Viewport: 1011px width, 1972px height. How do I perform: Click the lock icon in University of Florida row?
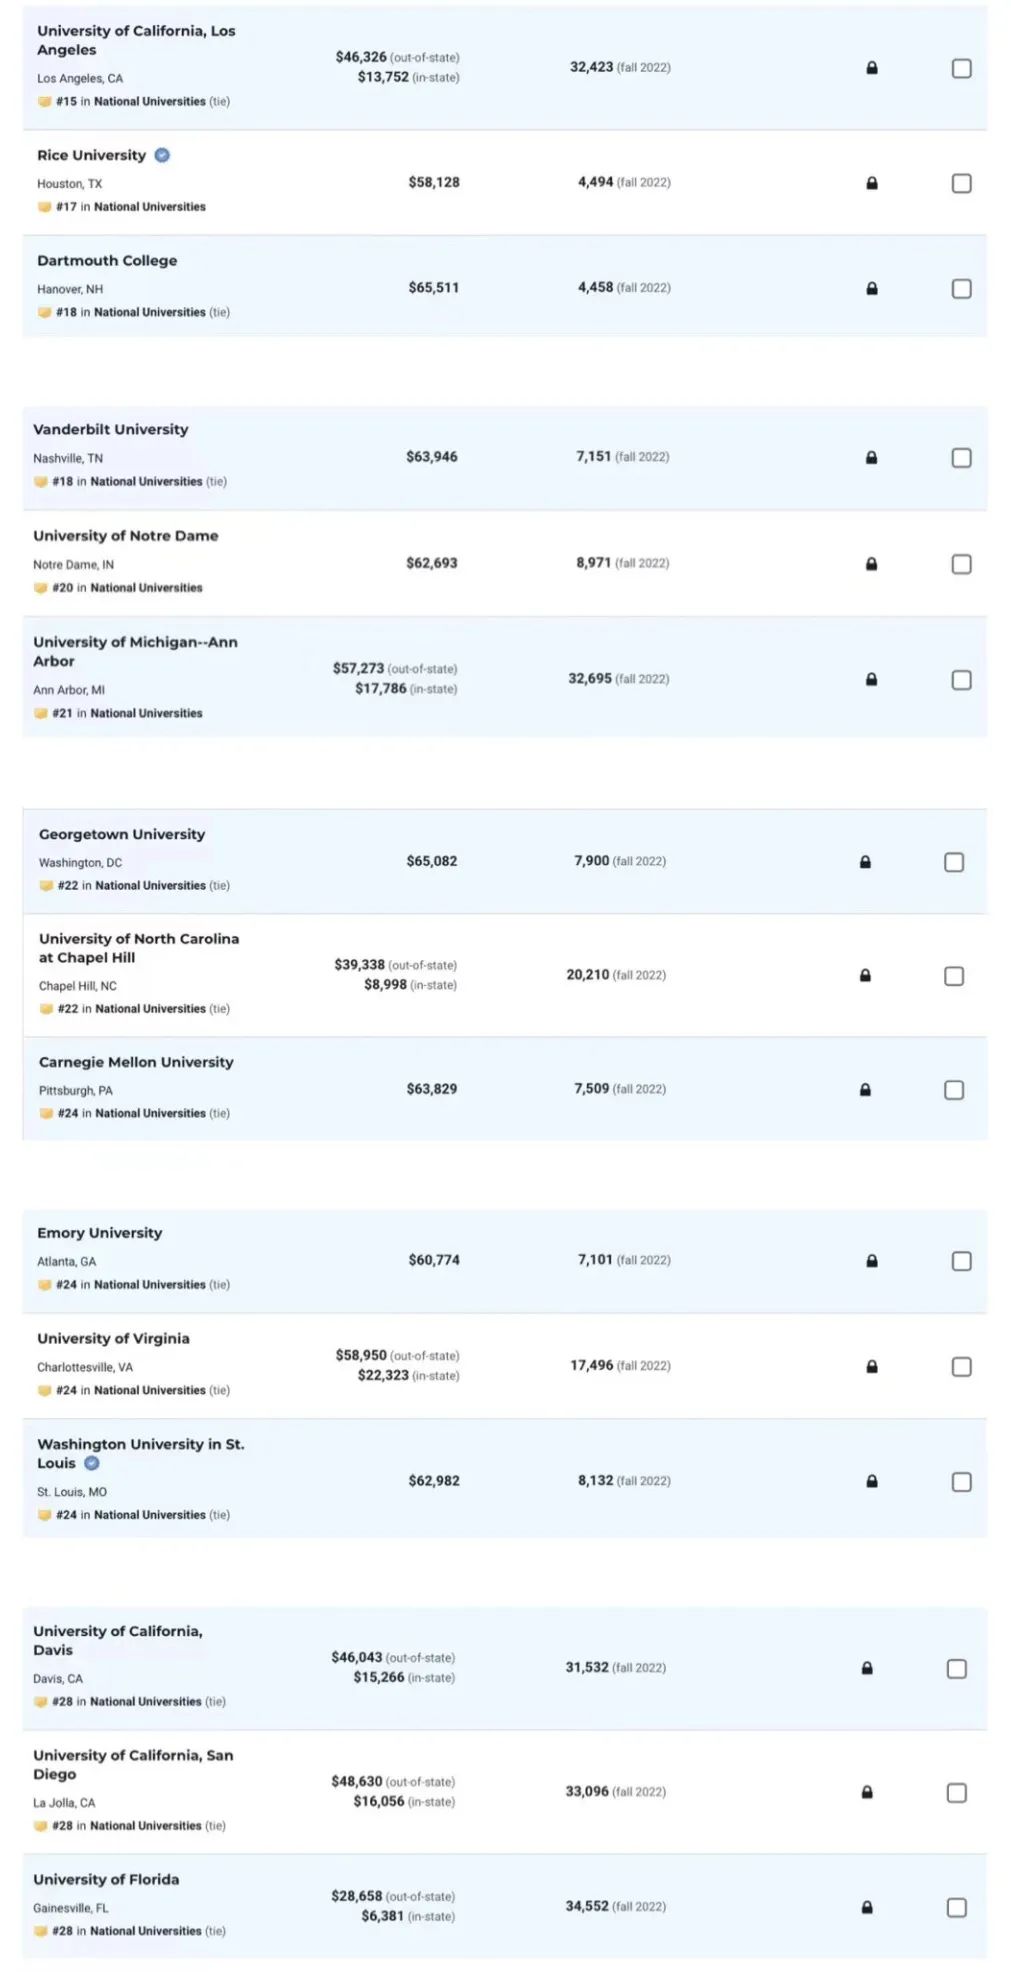point(867,1907)
